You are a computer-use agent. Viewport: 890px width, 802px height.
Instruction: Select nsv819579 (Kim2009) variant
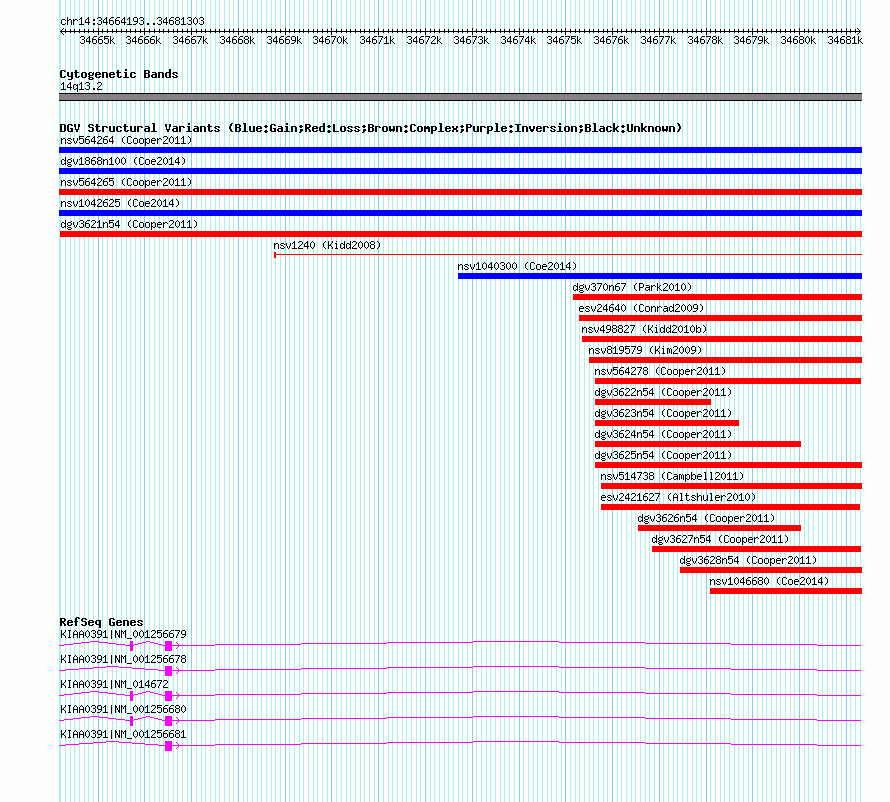645,350
